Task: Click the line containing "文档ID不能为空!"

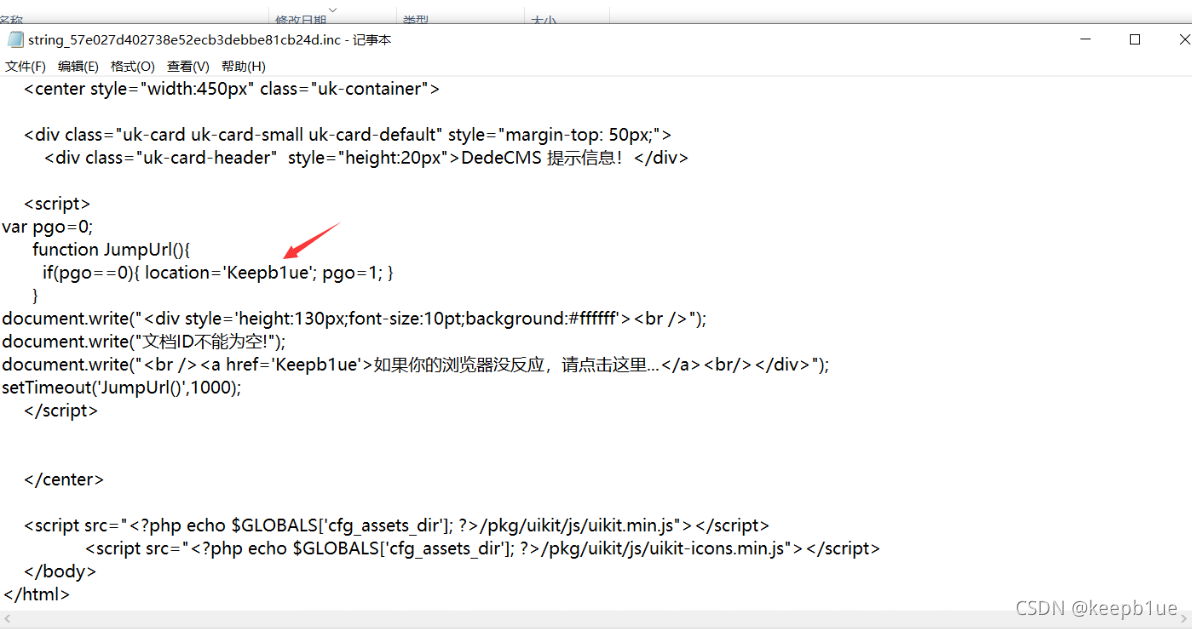Action: coord(144,342)
